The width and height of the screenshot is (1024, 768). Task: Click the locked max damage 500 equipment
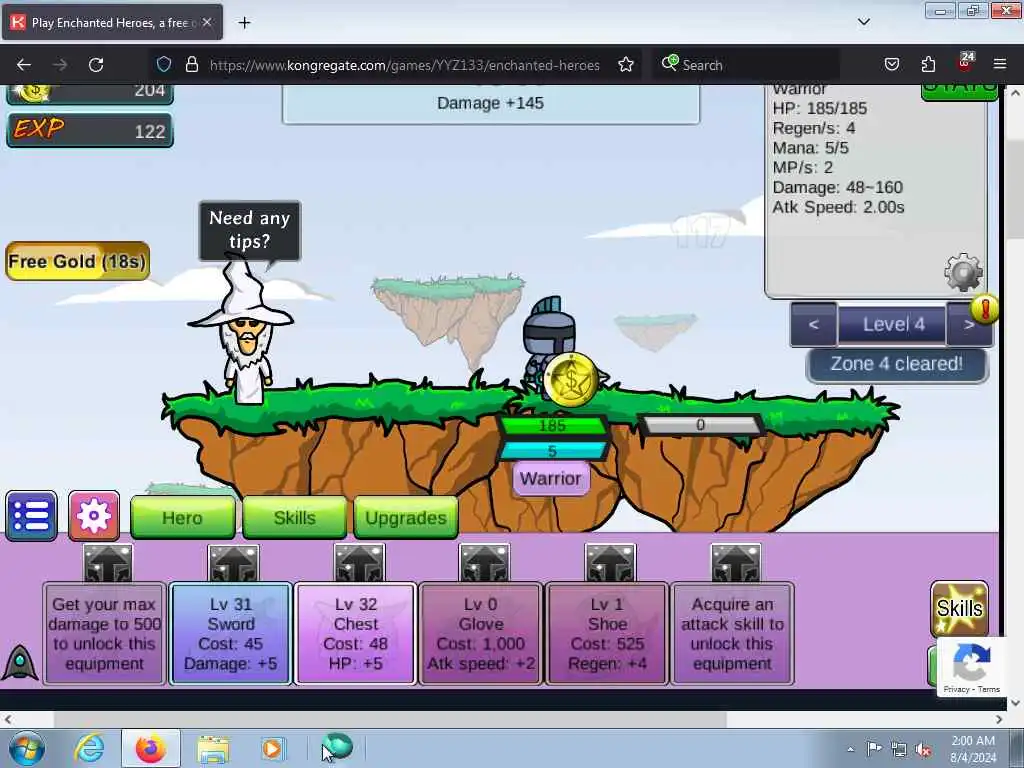tap(104, 633)
